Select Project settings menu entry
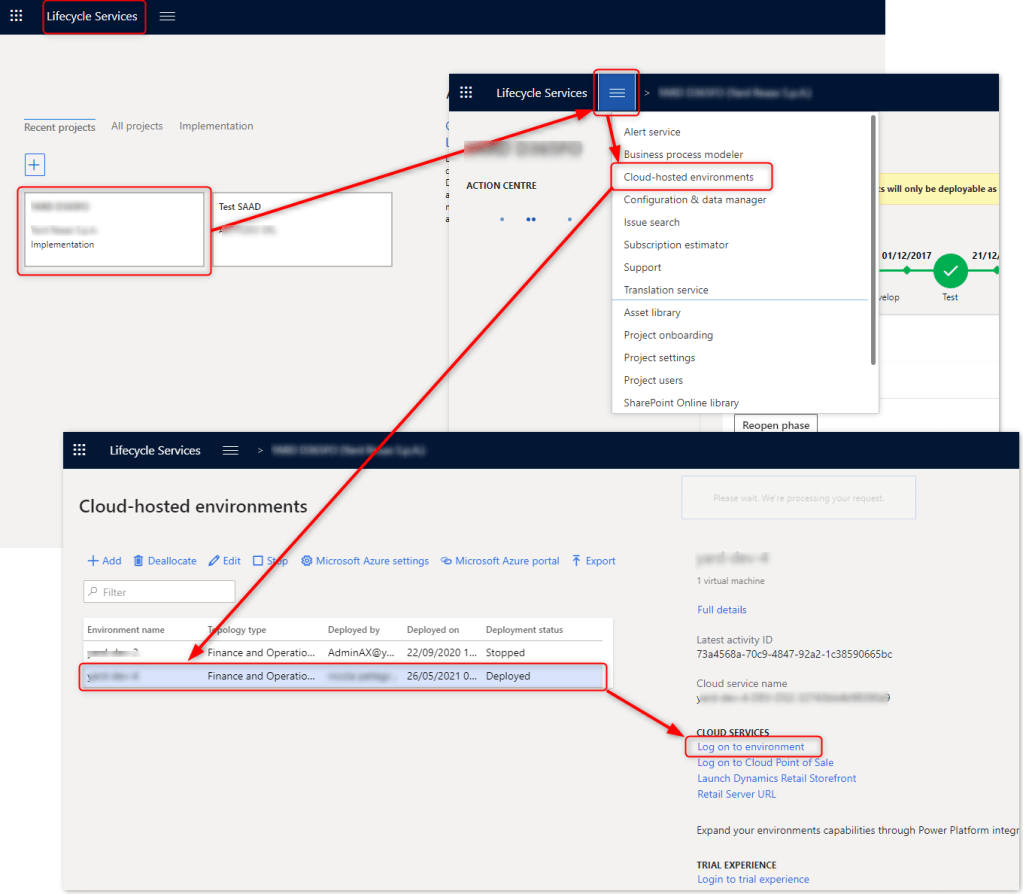Screen dimensions: 1023x894 click(659, 358)
